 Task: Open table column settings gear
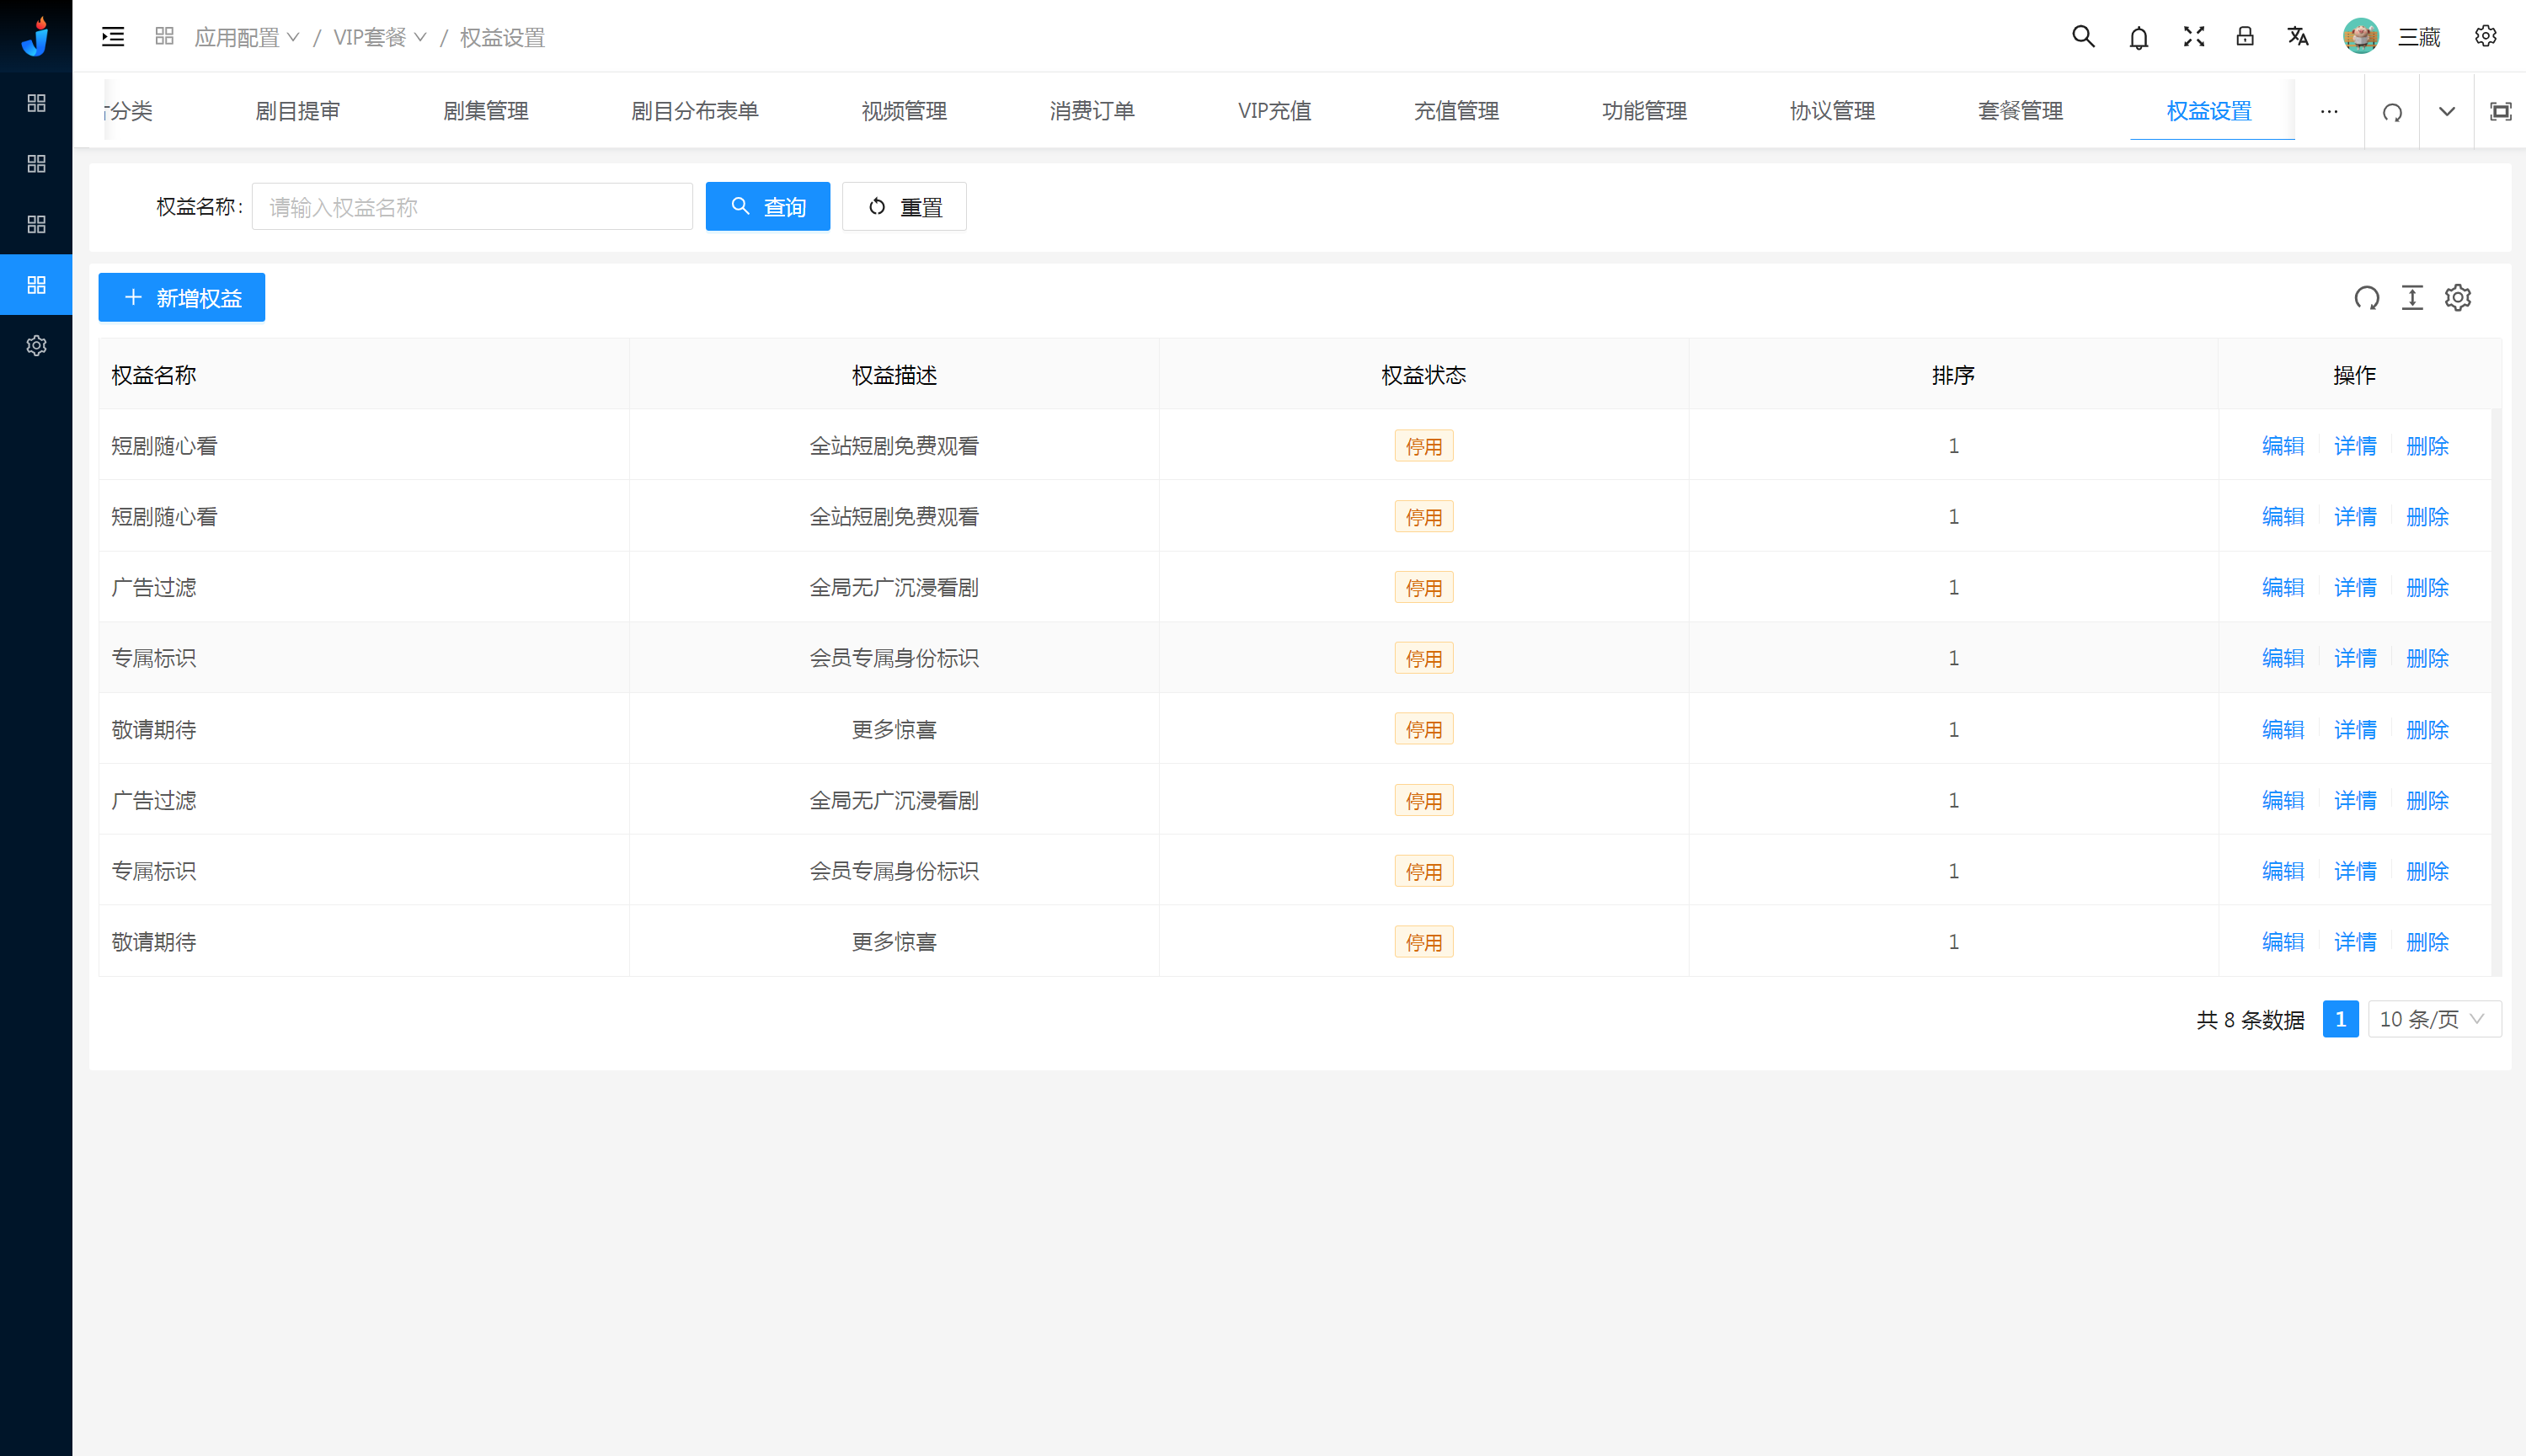pos(2457,298)
